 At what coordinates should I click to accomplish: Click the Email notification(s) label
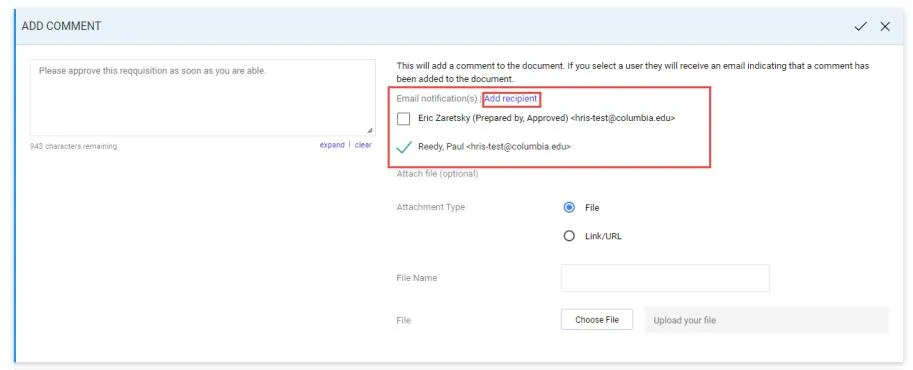pos(437,98)
